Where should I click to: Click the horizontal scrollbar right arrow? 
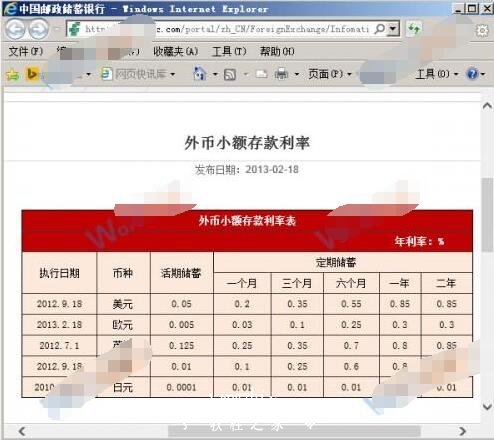click(x=462, y=431)
